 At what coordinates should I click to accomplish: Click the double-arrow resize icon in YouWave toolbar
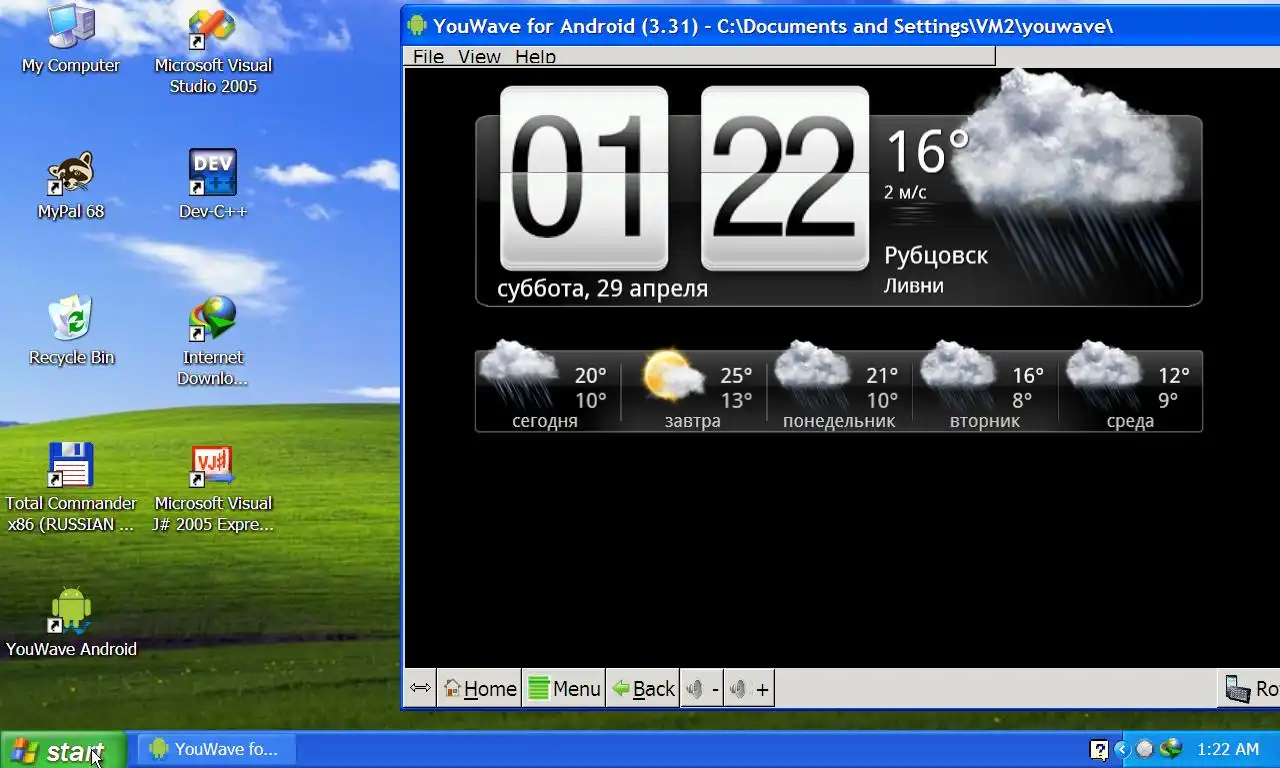pyautogui.click(x=420, y=688)
